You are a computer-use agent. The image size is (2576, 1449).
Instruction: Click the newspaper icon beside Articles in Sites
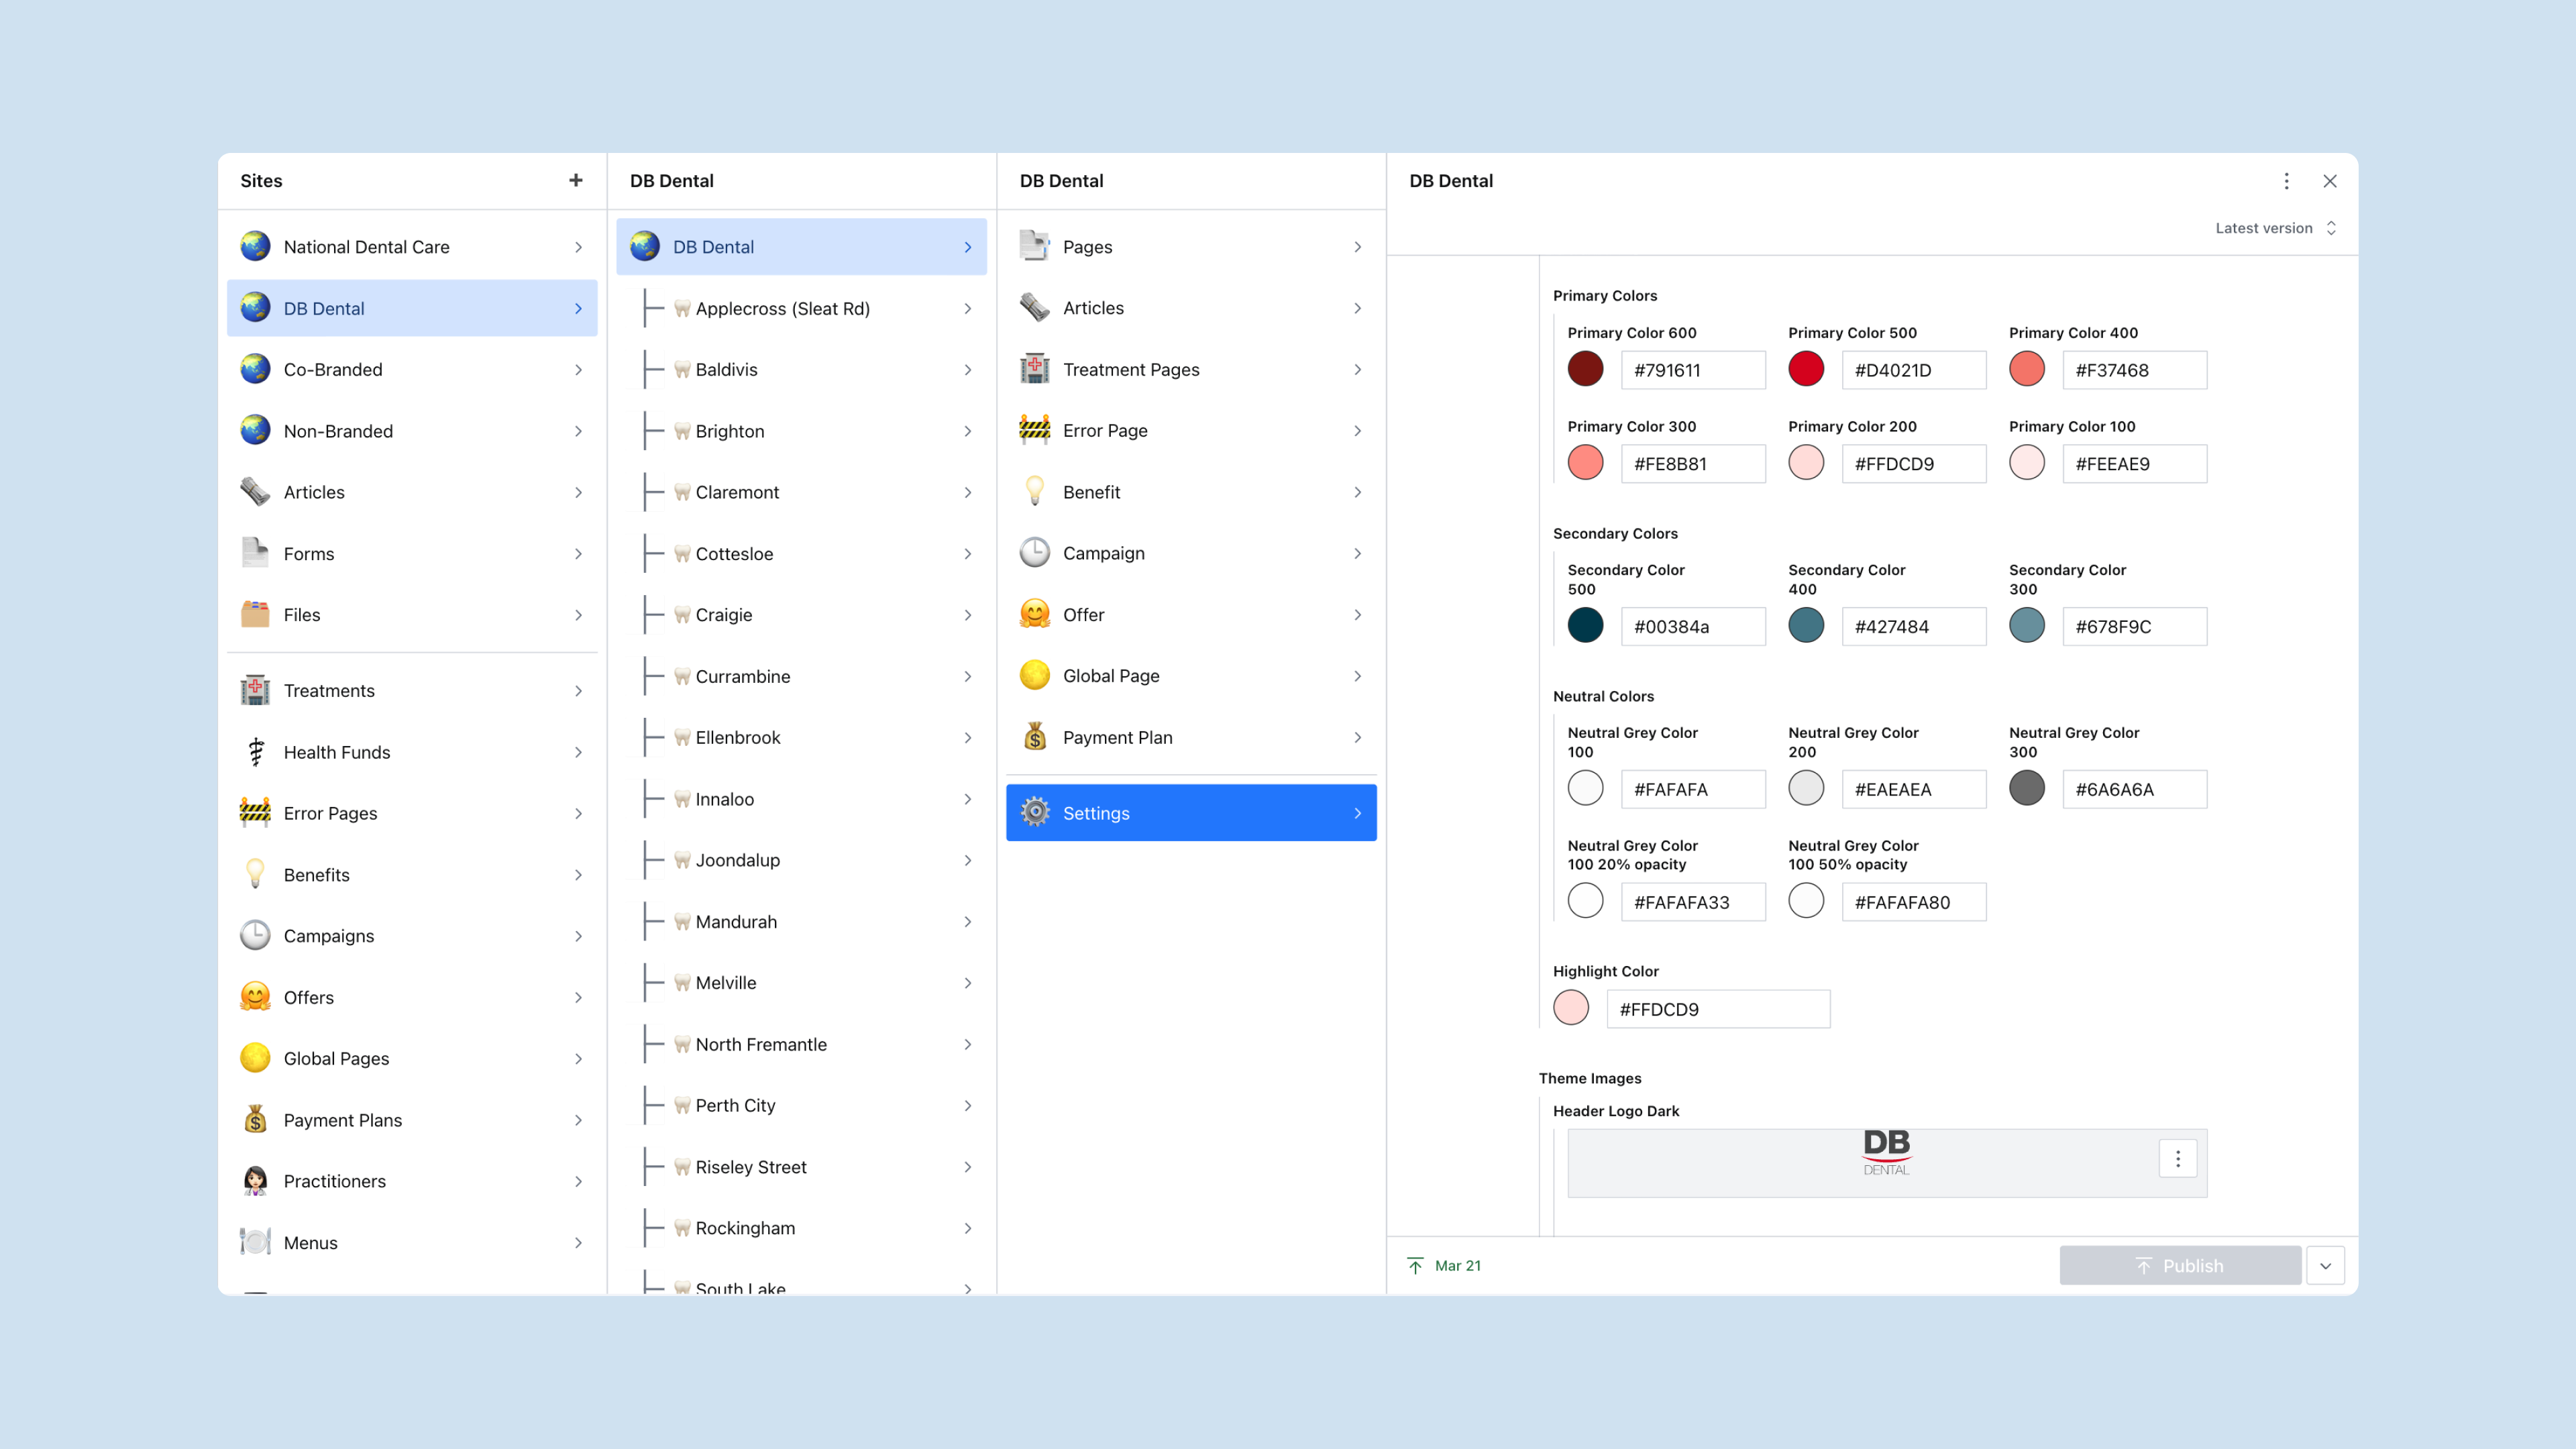(255, 492)
